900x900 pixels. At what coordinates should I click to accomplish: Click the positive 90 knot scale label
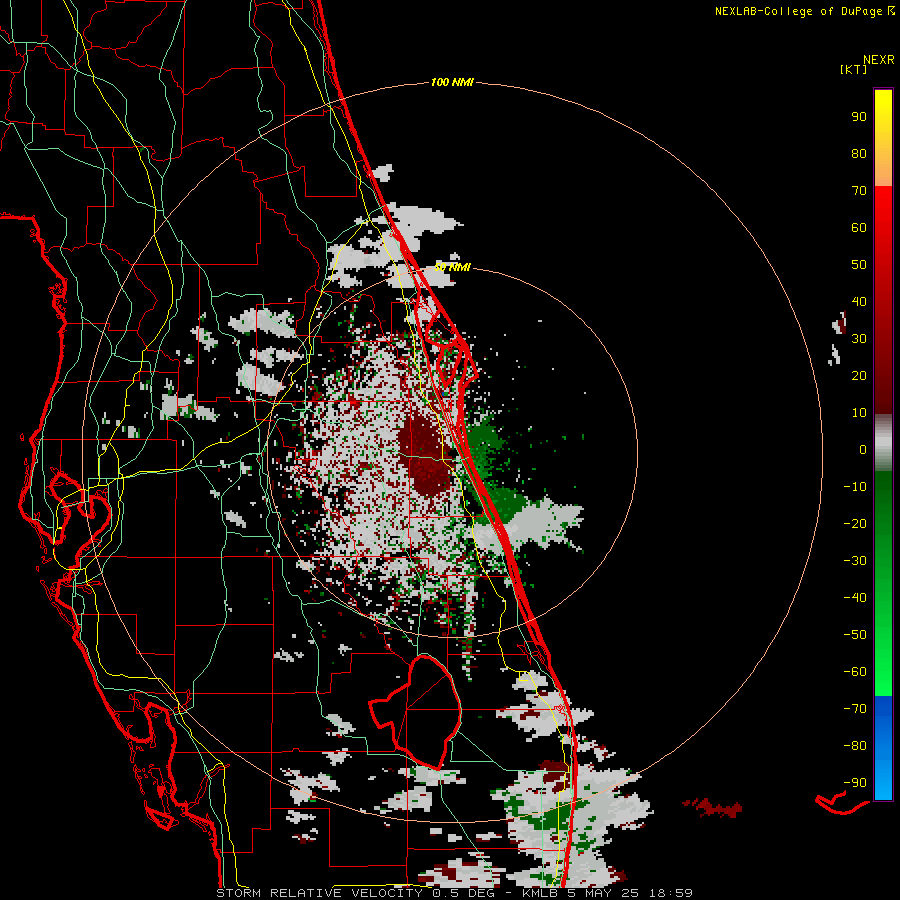(x=859, y=117)
